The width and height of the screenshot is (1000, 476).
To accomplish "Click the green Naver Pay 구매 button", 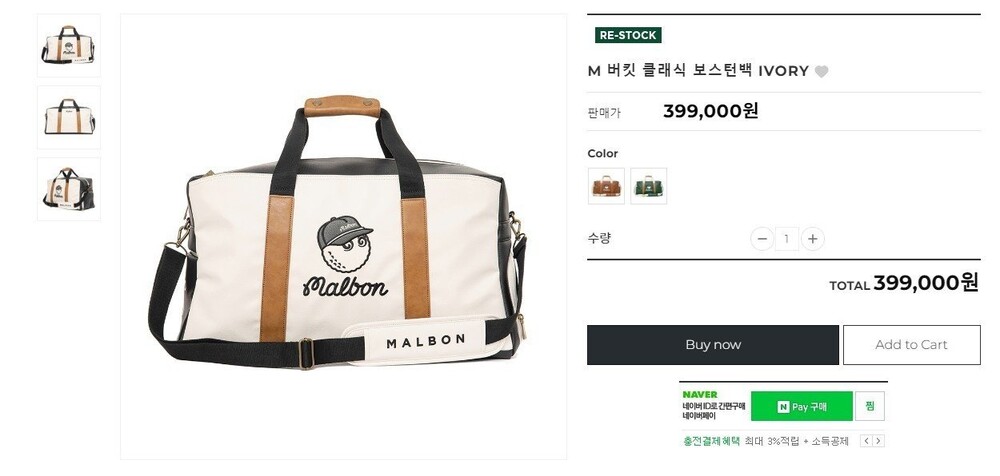I will click(802, 406).
